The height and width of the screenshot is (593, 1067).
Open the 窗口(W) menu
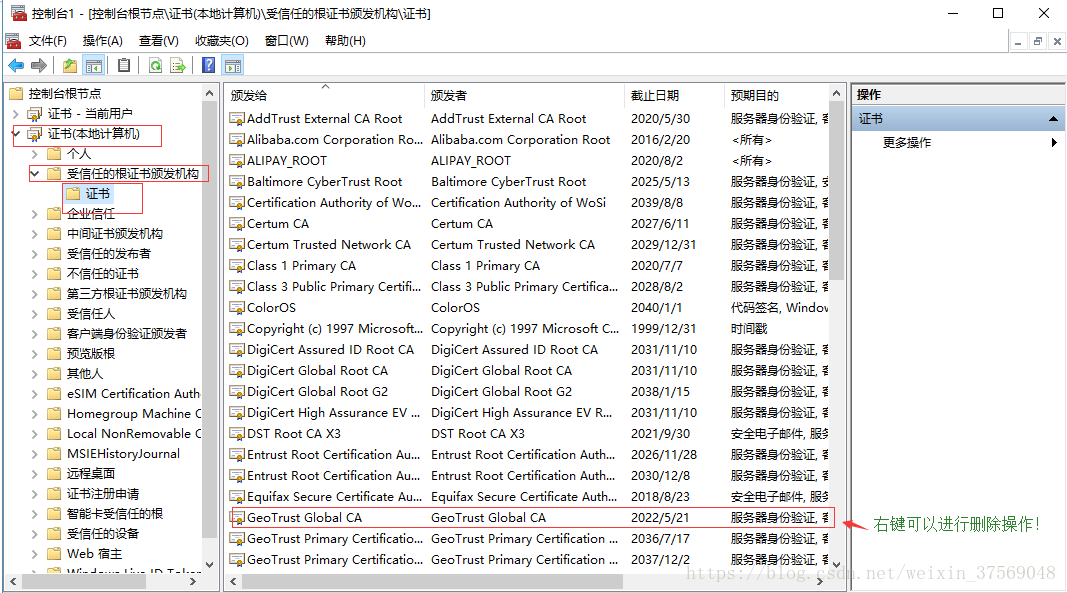click(286, 41)
